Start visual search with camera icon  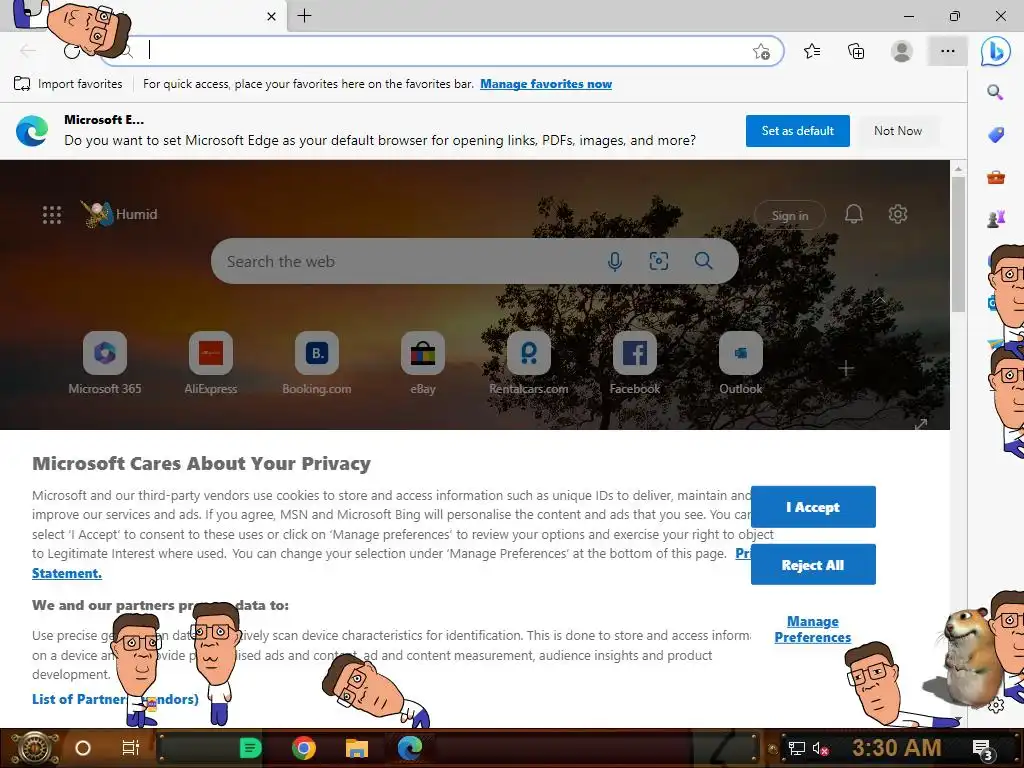(658, 261)
